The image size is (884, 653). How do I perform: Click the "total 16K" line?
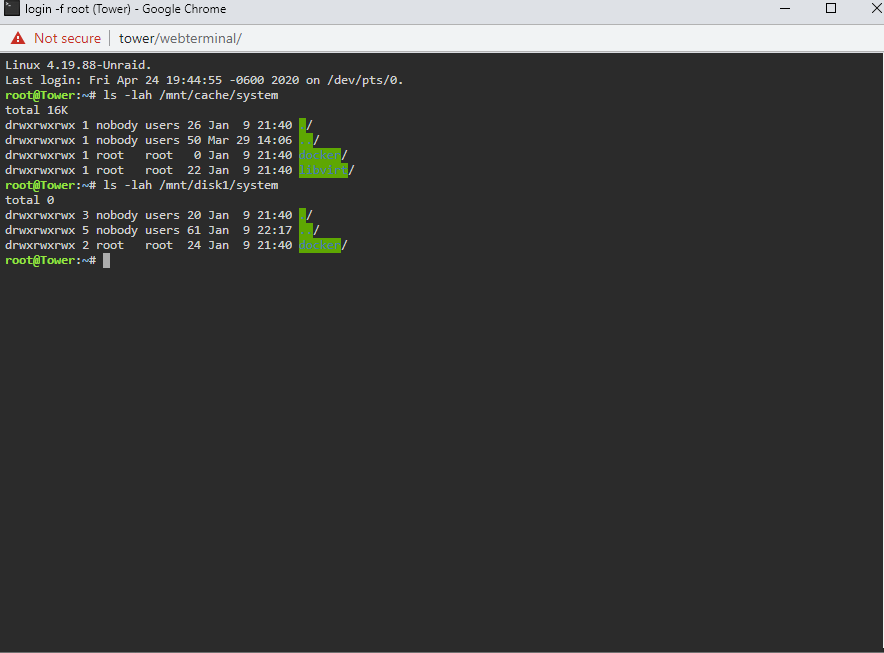tap(37, 110)
